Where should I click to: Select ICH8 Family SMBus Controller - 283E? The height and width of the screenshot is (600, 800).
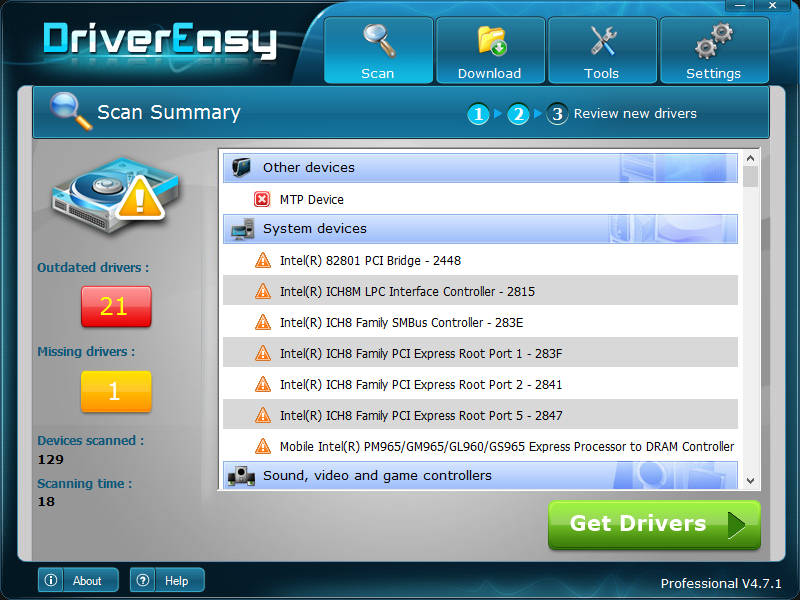point(480,322)
